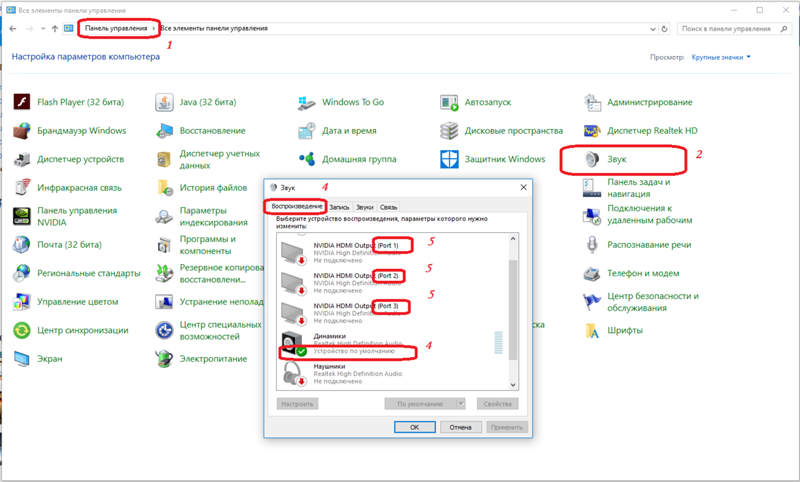The height and width of the screenshot is (482, 800).
Task: Open Параметры индексирования icon
Action: pyautogui.click(x=164, y=216)
